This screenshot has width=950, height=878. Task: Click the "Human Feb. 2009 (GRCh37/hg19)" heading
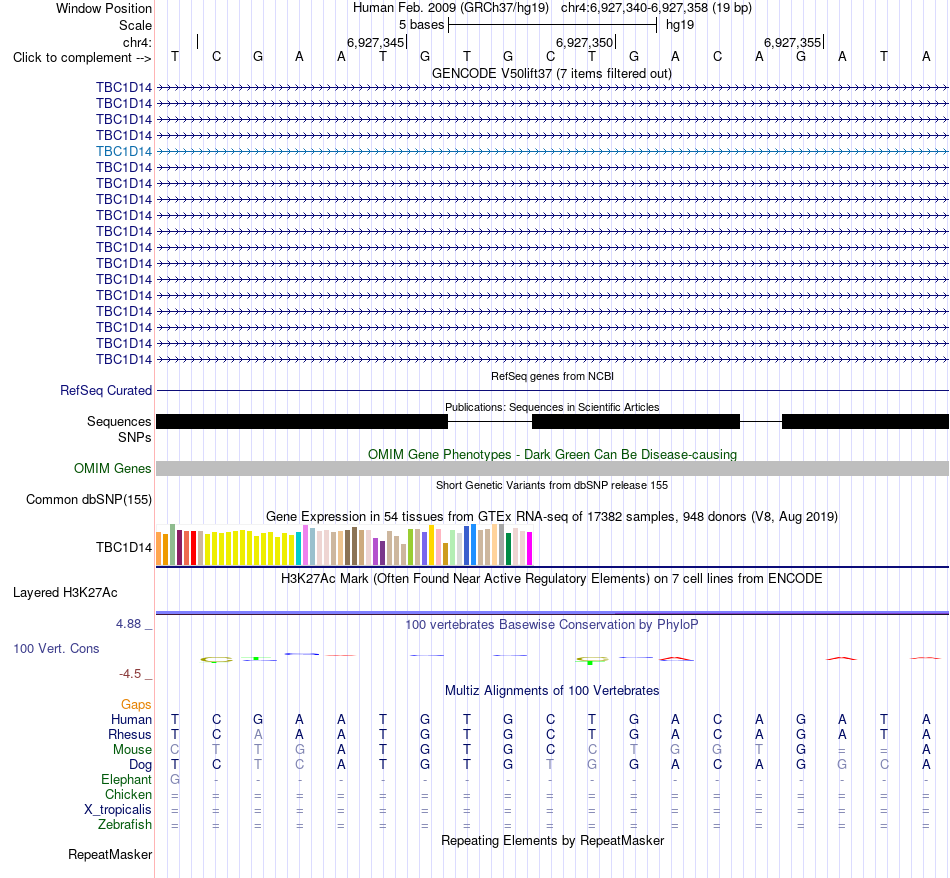click(451, 8)
